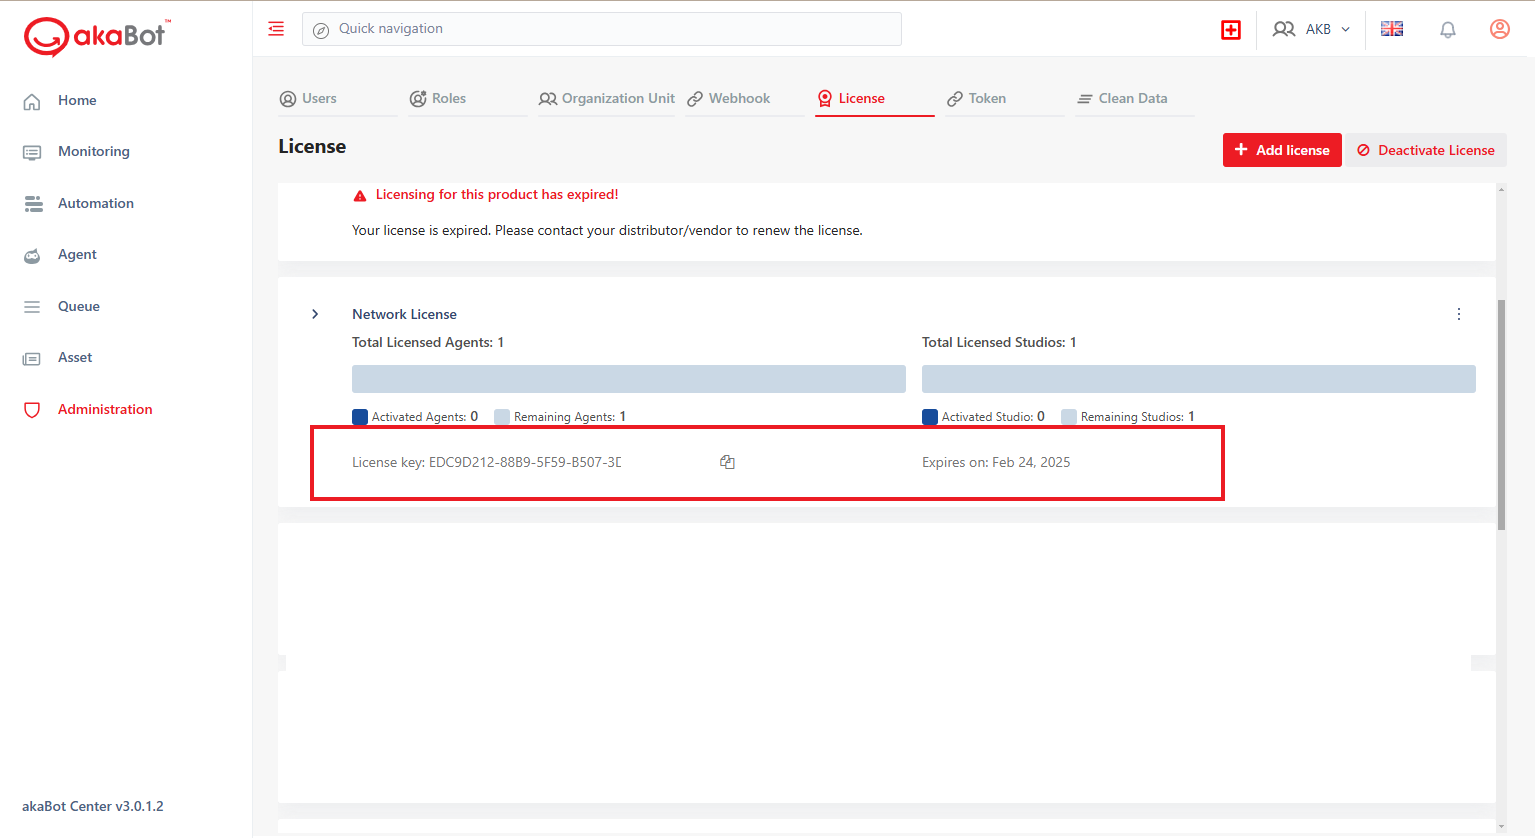Collapse the sidebar with the hamburger icon
The image size is (1535, 838).
tap(276, 29)
